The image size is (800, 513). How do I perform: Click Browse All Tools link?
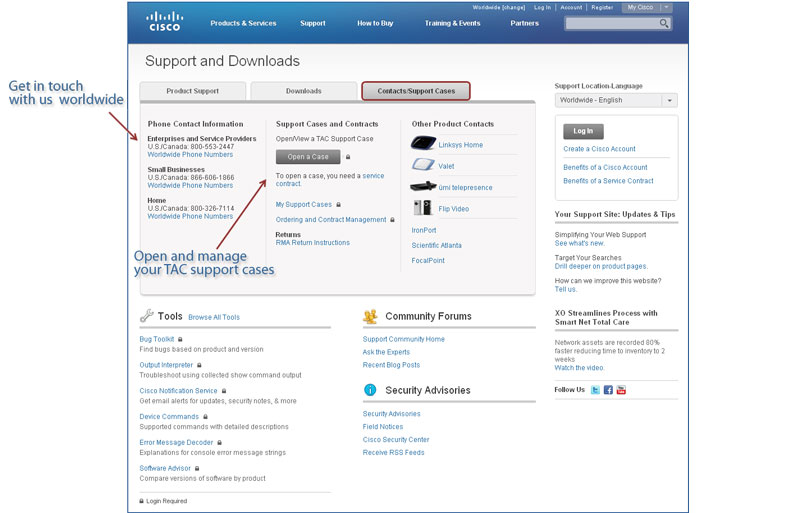pos(214,317)
